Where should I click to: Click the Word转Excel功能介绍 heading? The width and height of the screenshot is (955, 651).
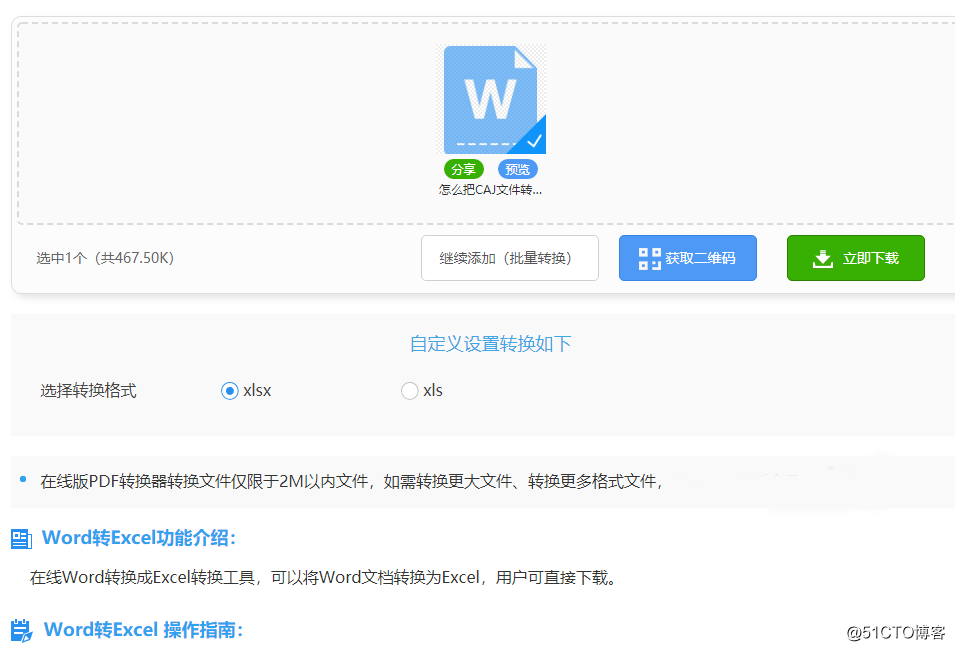click(x=139, y=538)
